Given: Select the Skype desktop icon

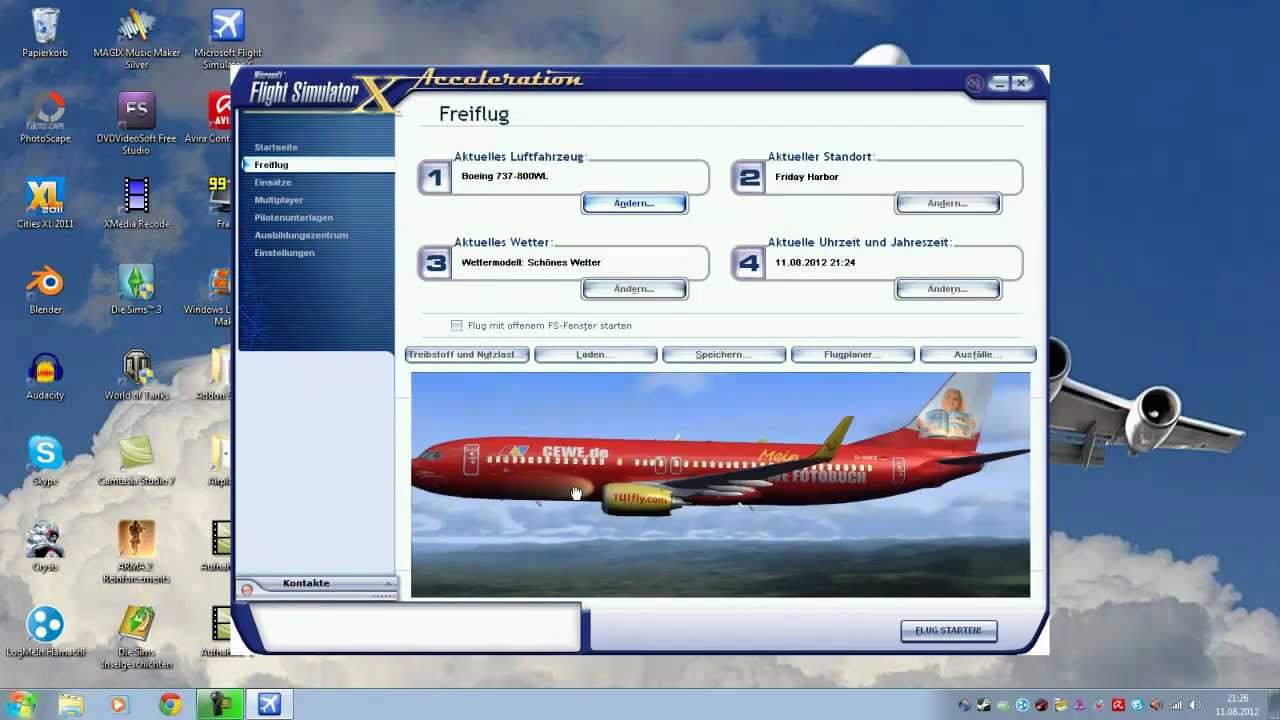Looking at the screenshot, I should [x=45, y=460].
